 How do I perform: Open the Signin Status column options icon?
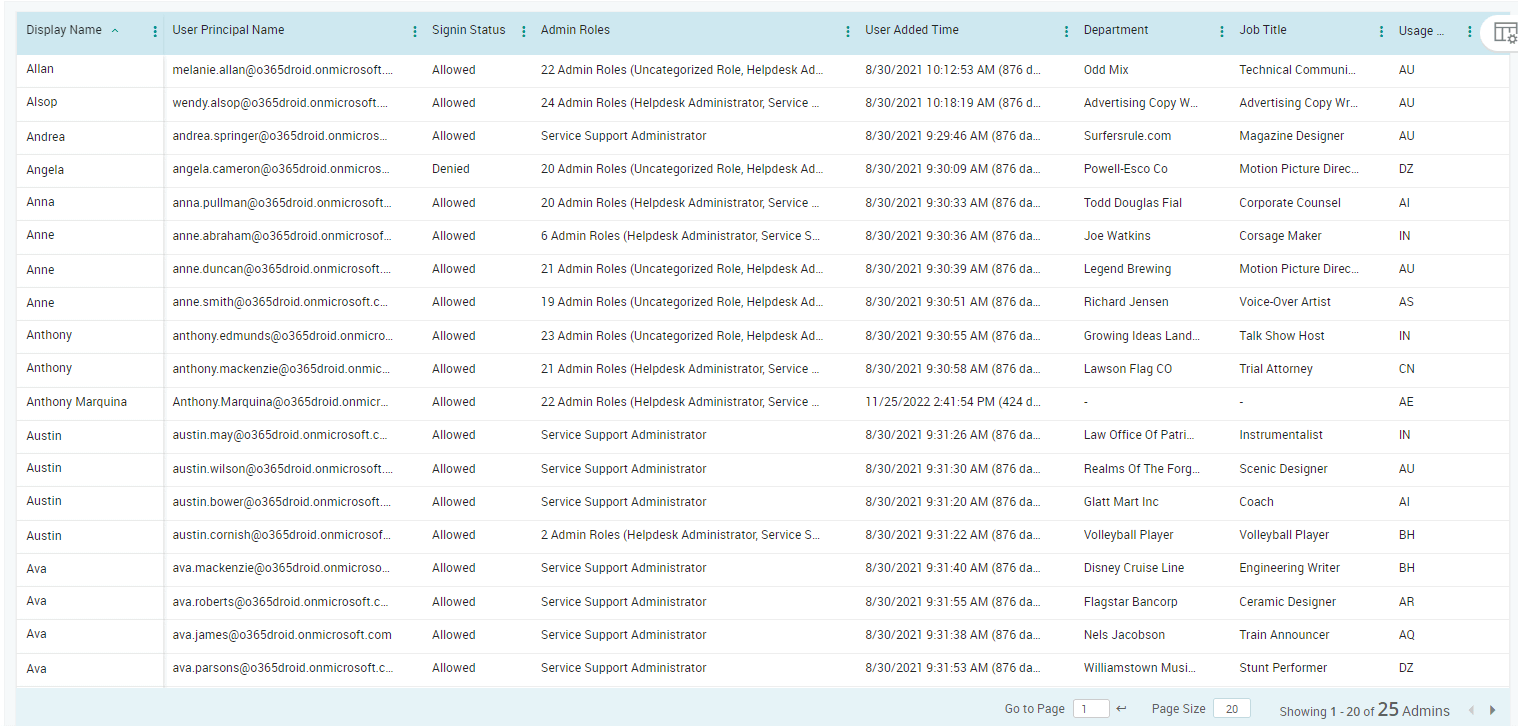[x=523, y=30]
